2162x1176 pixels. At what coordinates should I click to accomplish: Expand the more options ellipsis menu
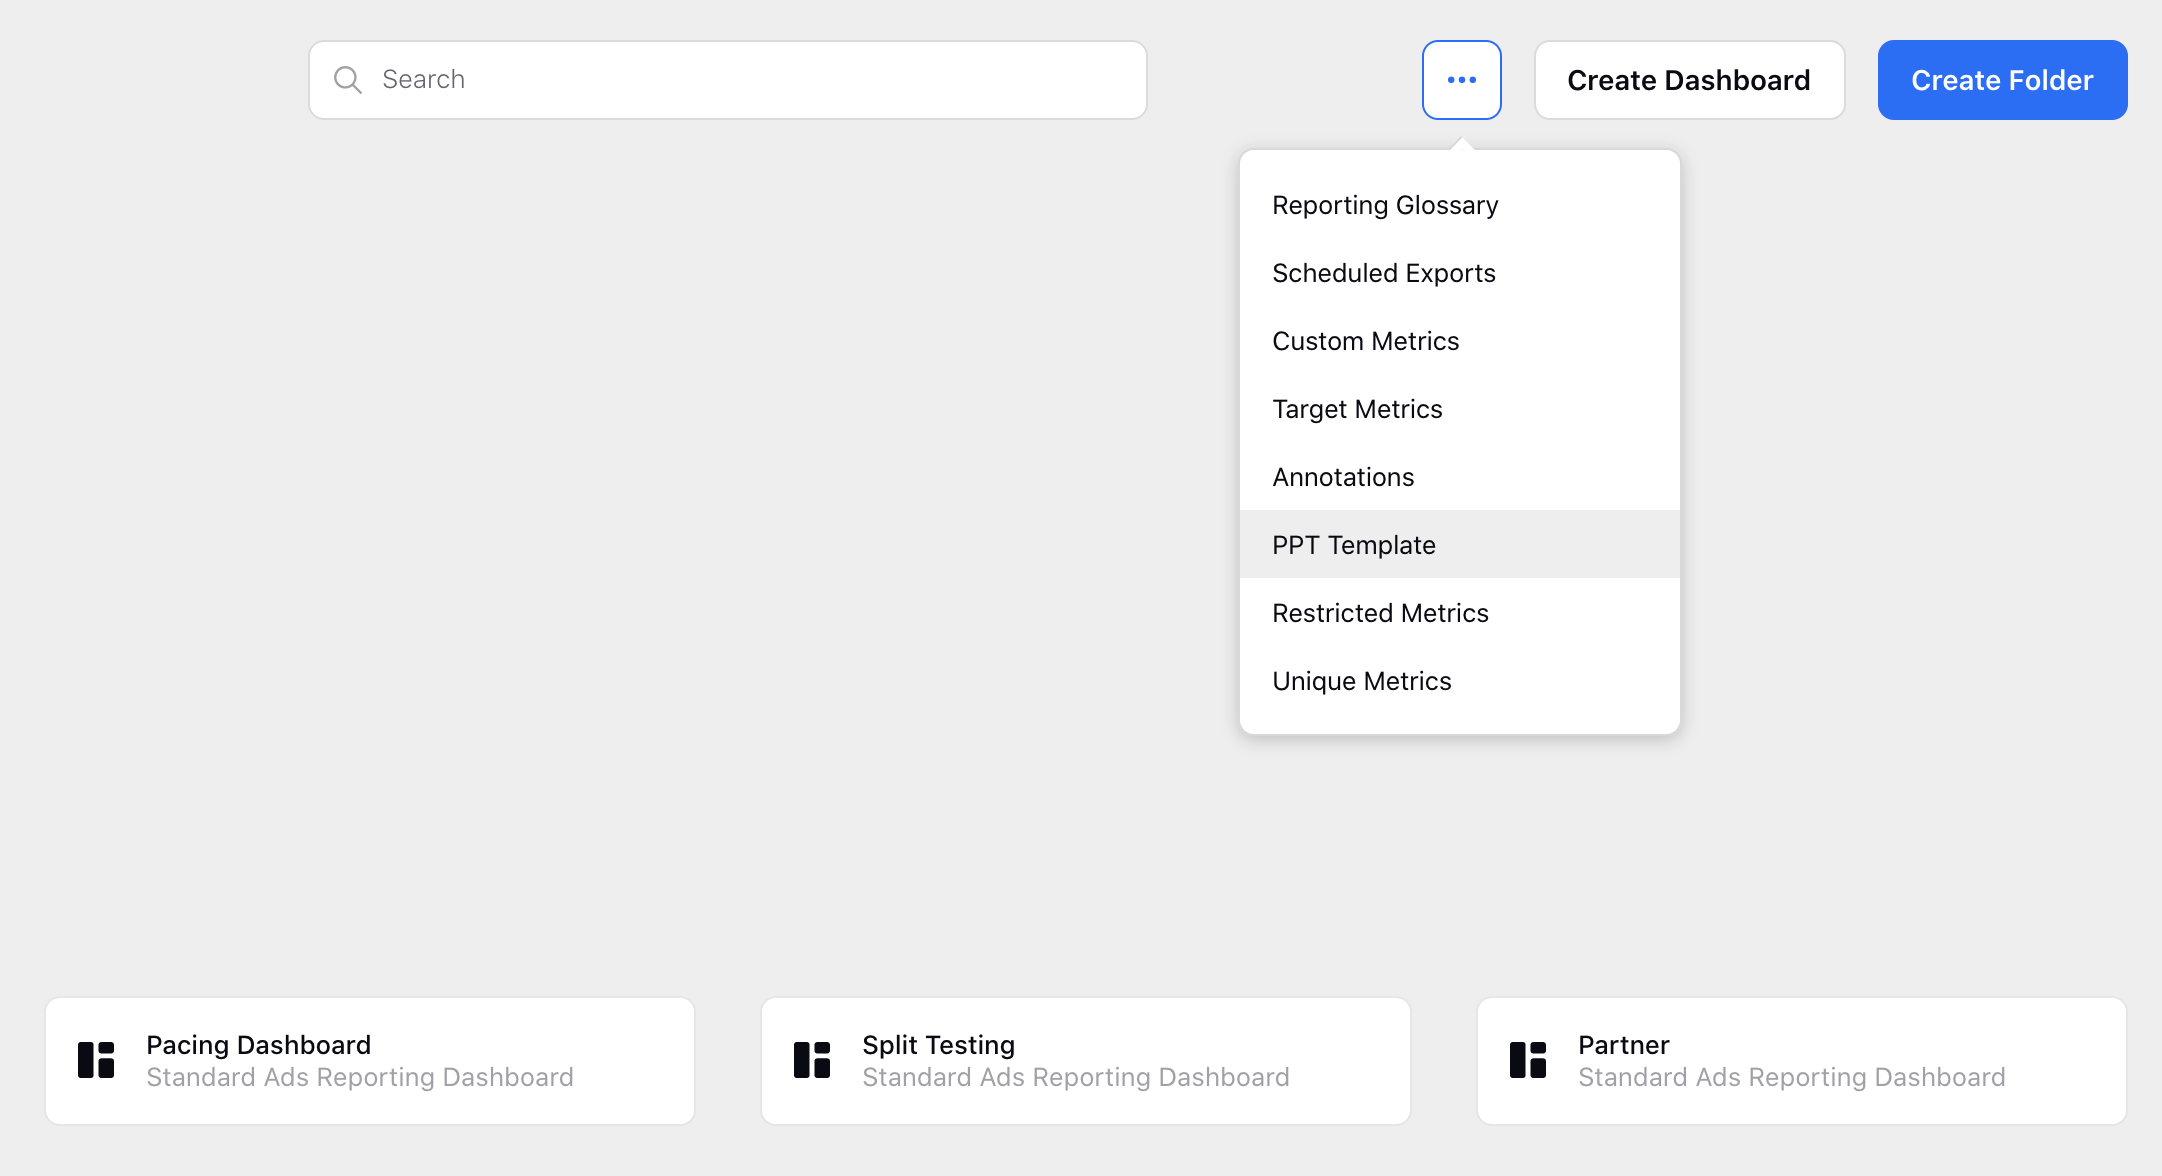1461,80
